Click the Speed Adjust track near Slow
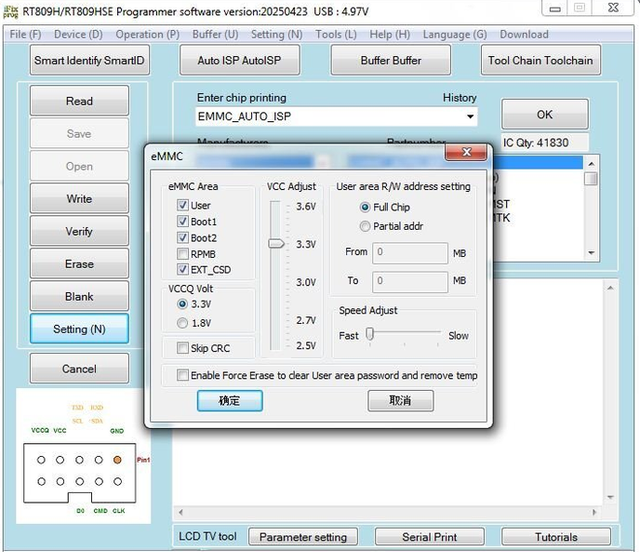640x552 pixels. (x=437, y=332)
